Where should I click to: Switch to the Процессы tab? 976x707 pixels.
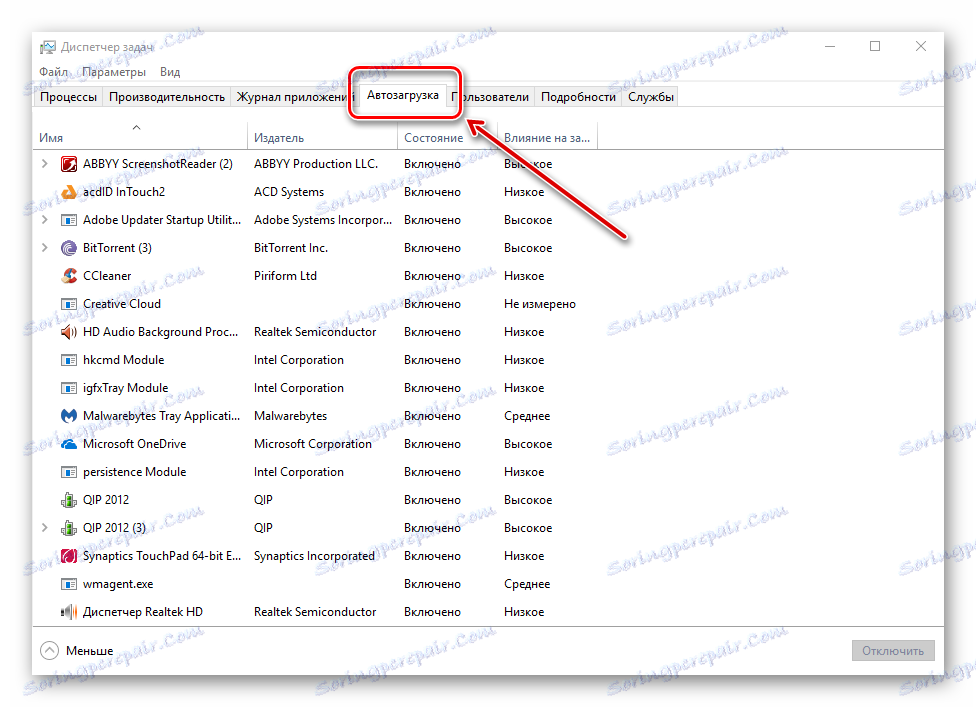click(68, 97)
